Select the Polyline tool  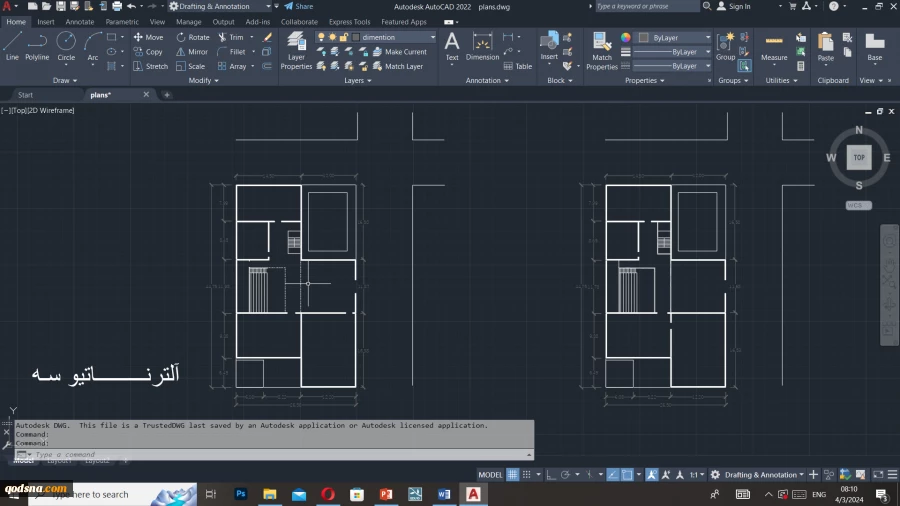[x=37, y=46]
